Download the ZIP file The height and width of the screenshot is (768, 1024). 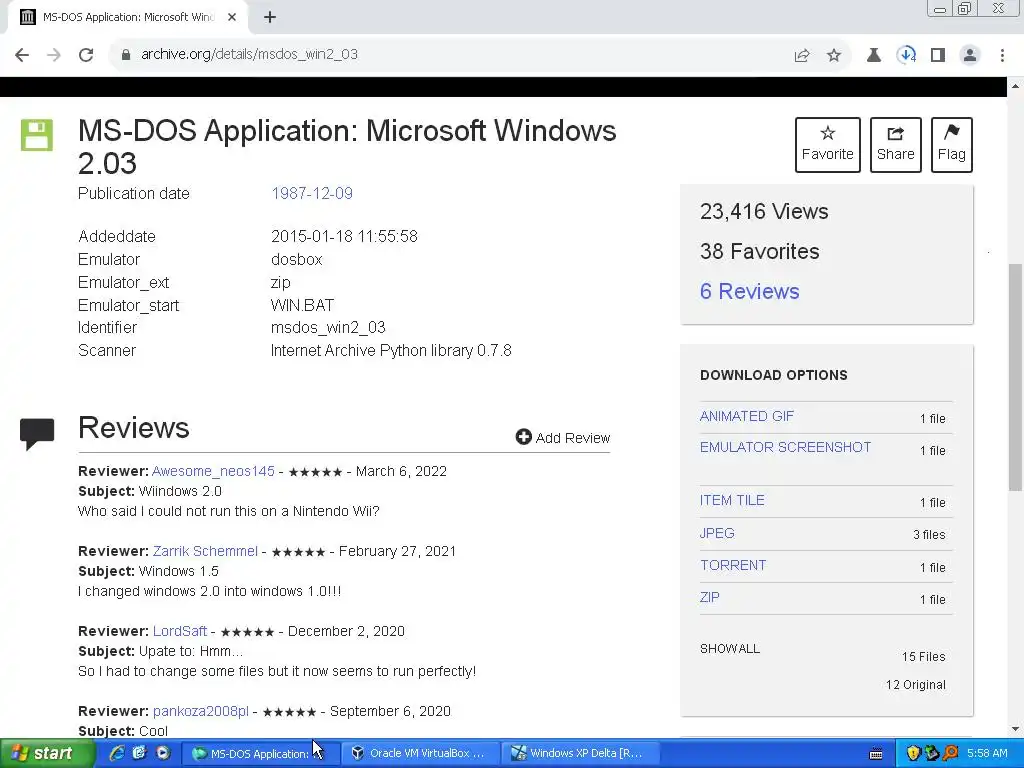tap(709, 597)
